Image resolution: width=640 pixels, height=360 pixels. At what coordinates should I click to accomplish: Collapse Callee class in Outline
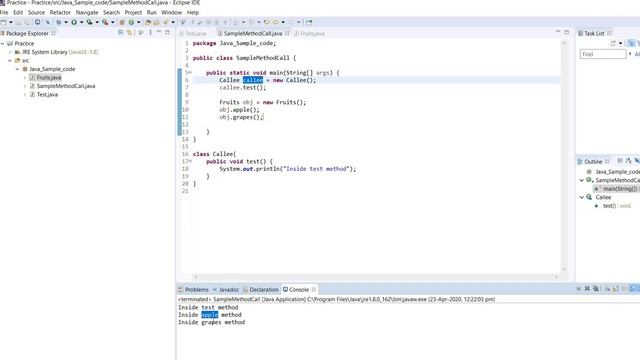coord(582,197)
